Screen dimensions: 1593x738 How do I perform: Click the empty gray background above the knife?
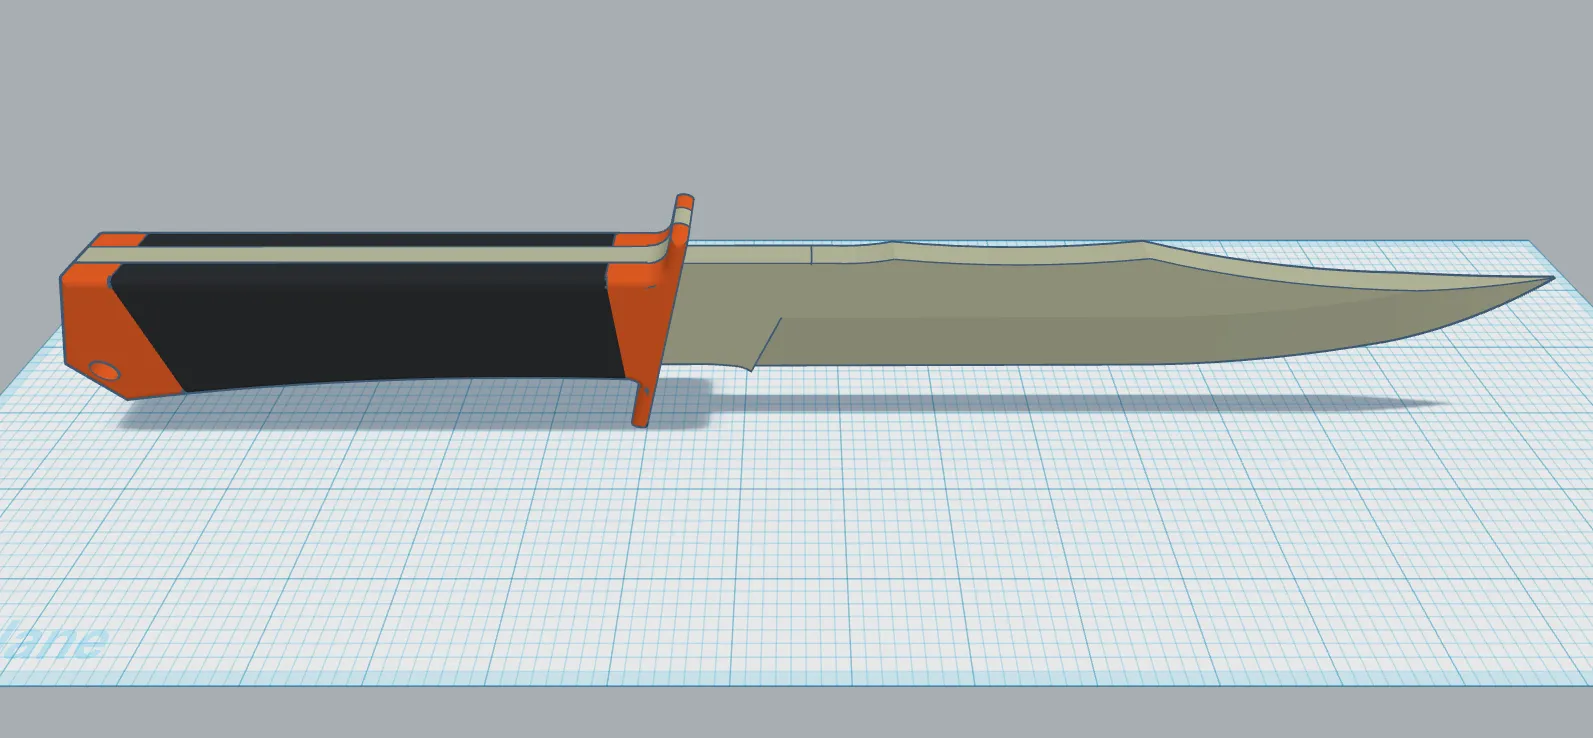tap(800, 100)
